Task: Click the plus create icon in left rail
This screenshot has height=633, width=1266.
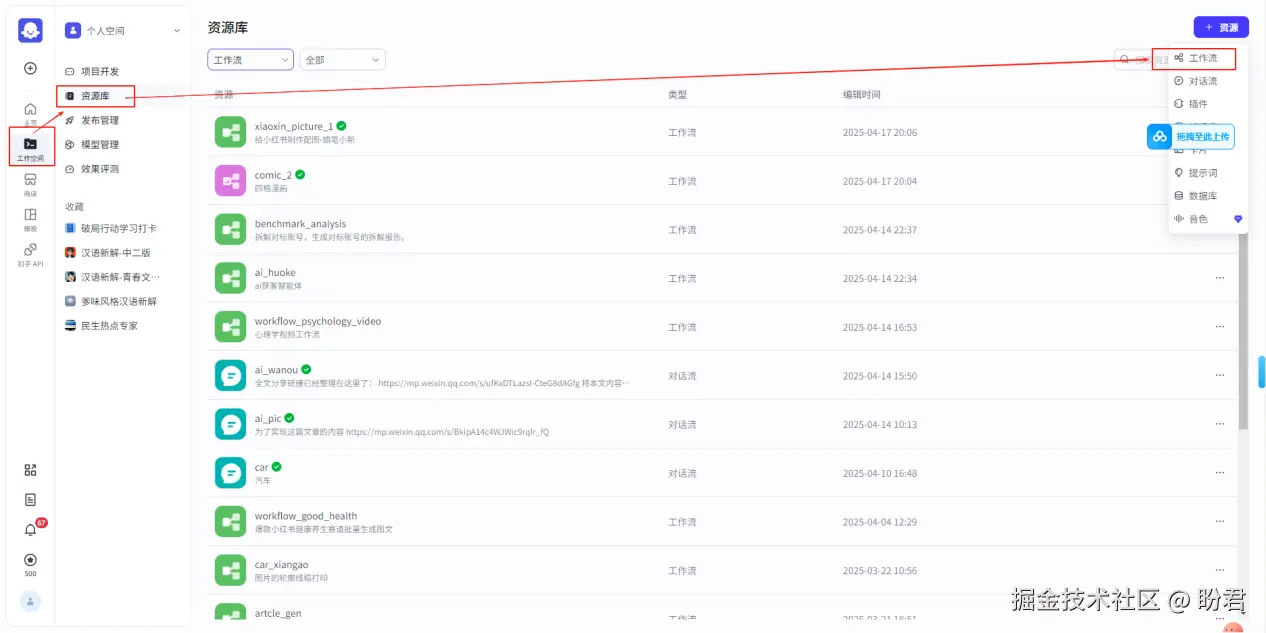Action: pos(30,69)
